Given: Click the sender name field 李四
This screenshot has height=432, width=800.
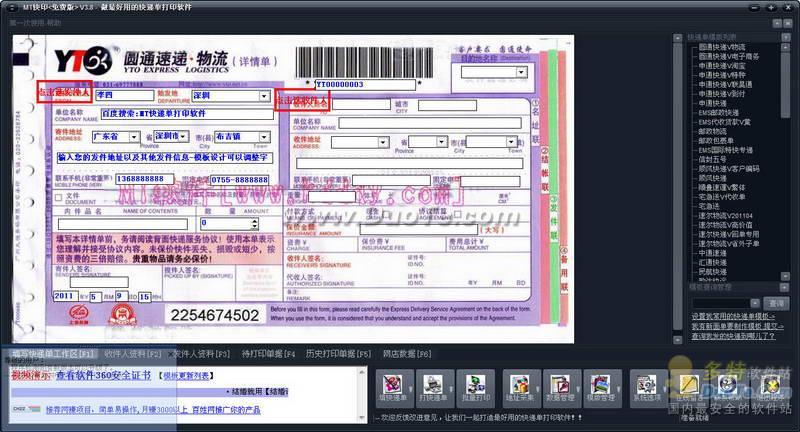Looking at the screenshot, I should (124, 95).
